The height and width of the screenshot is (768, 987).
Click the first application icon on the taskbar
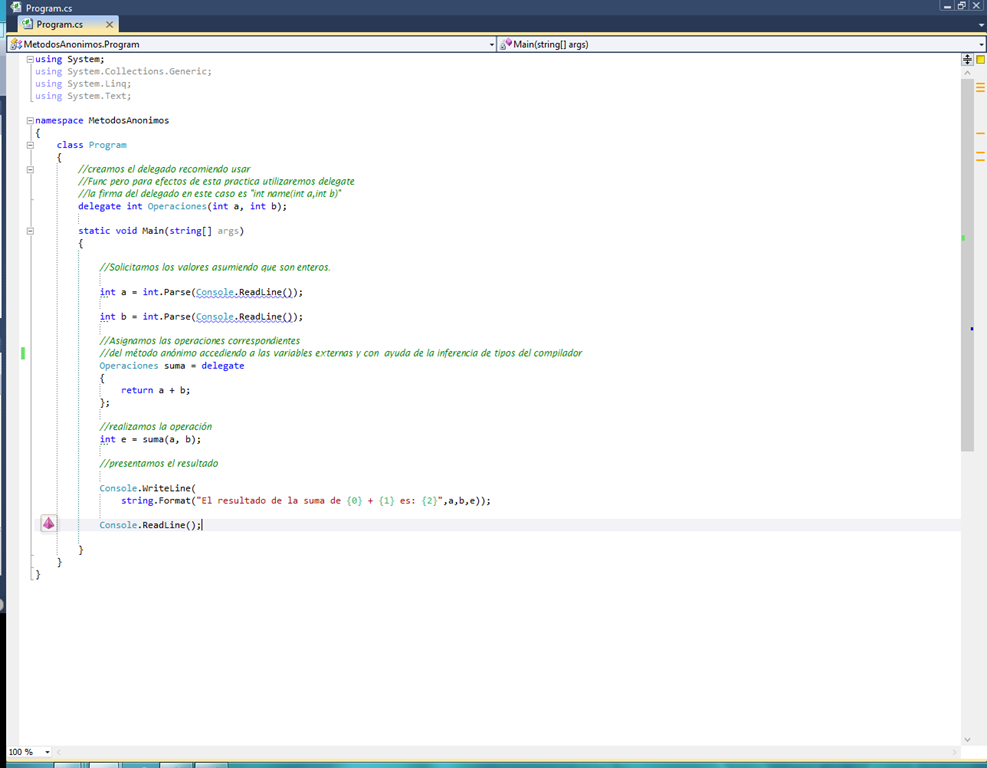pyautogui.click(x=67, y=763)
